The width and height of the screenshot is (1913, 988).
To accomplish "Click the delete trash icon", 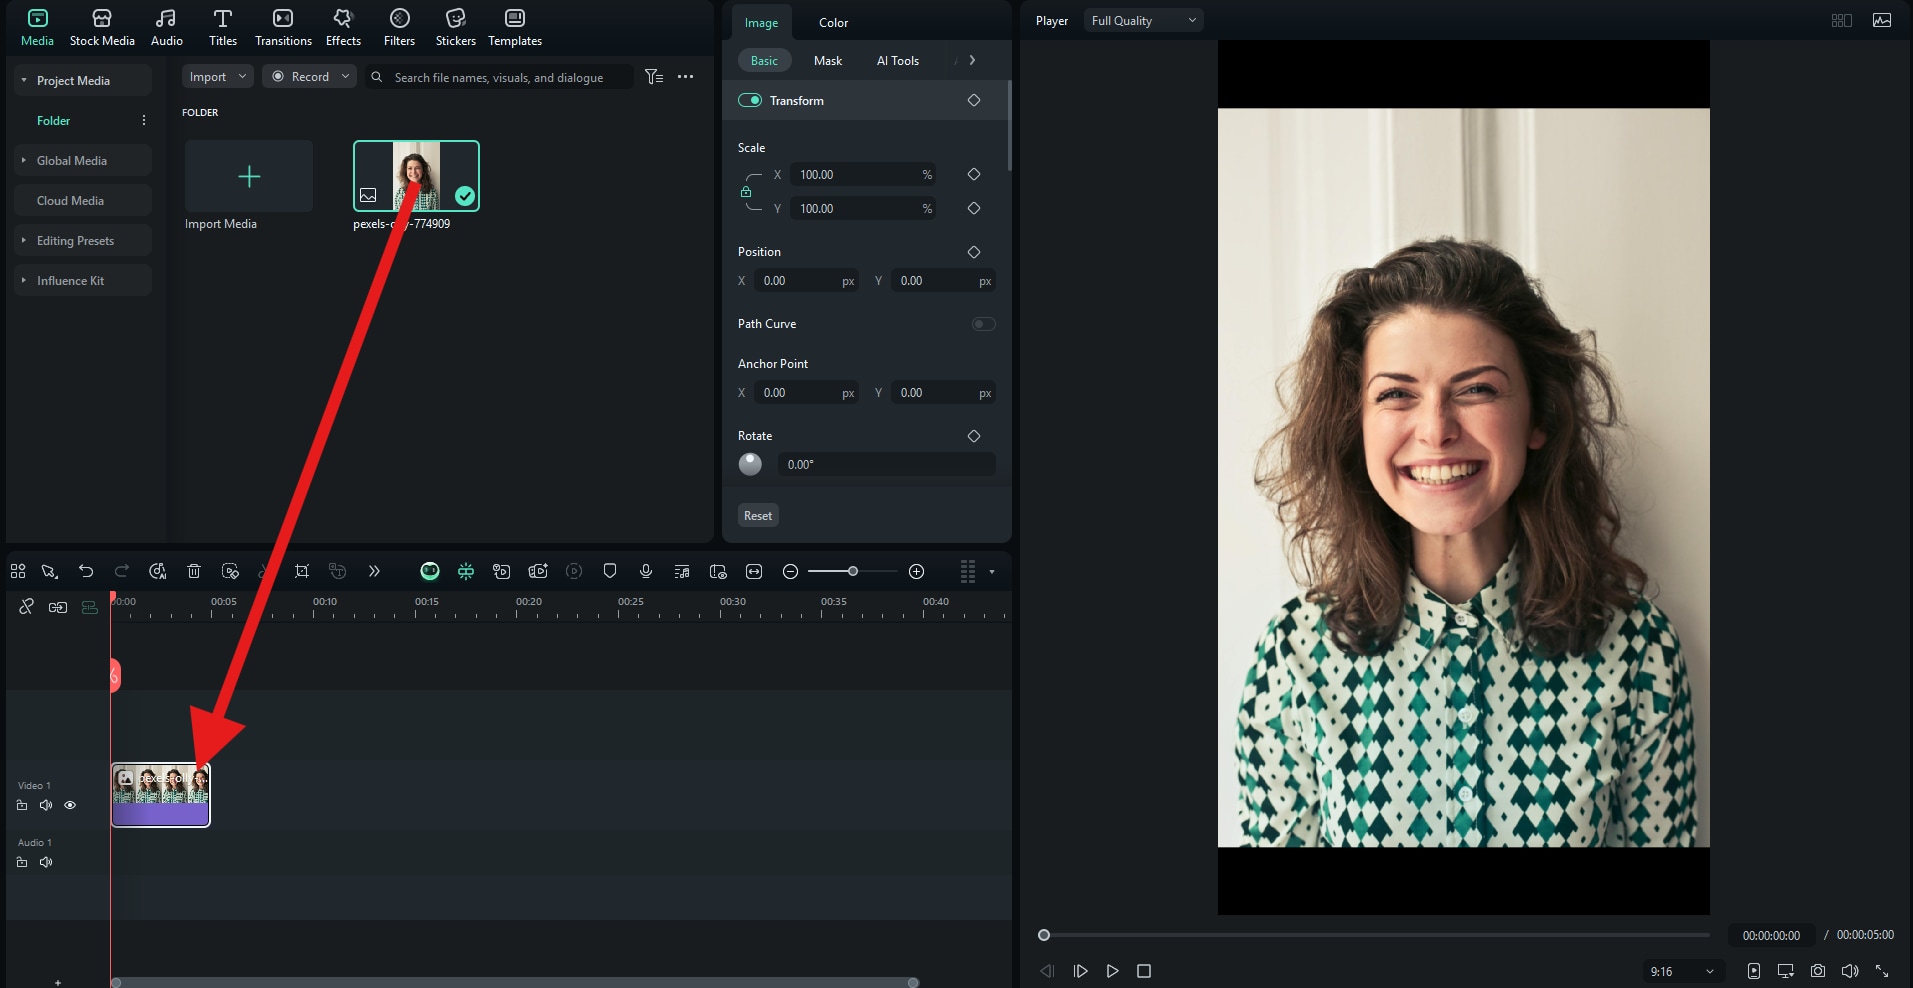I will (x=194, y=571).
